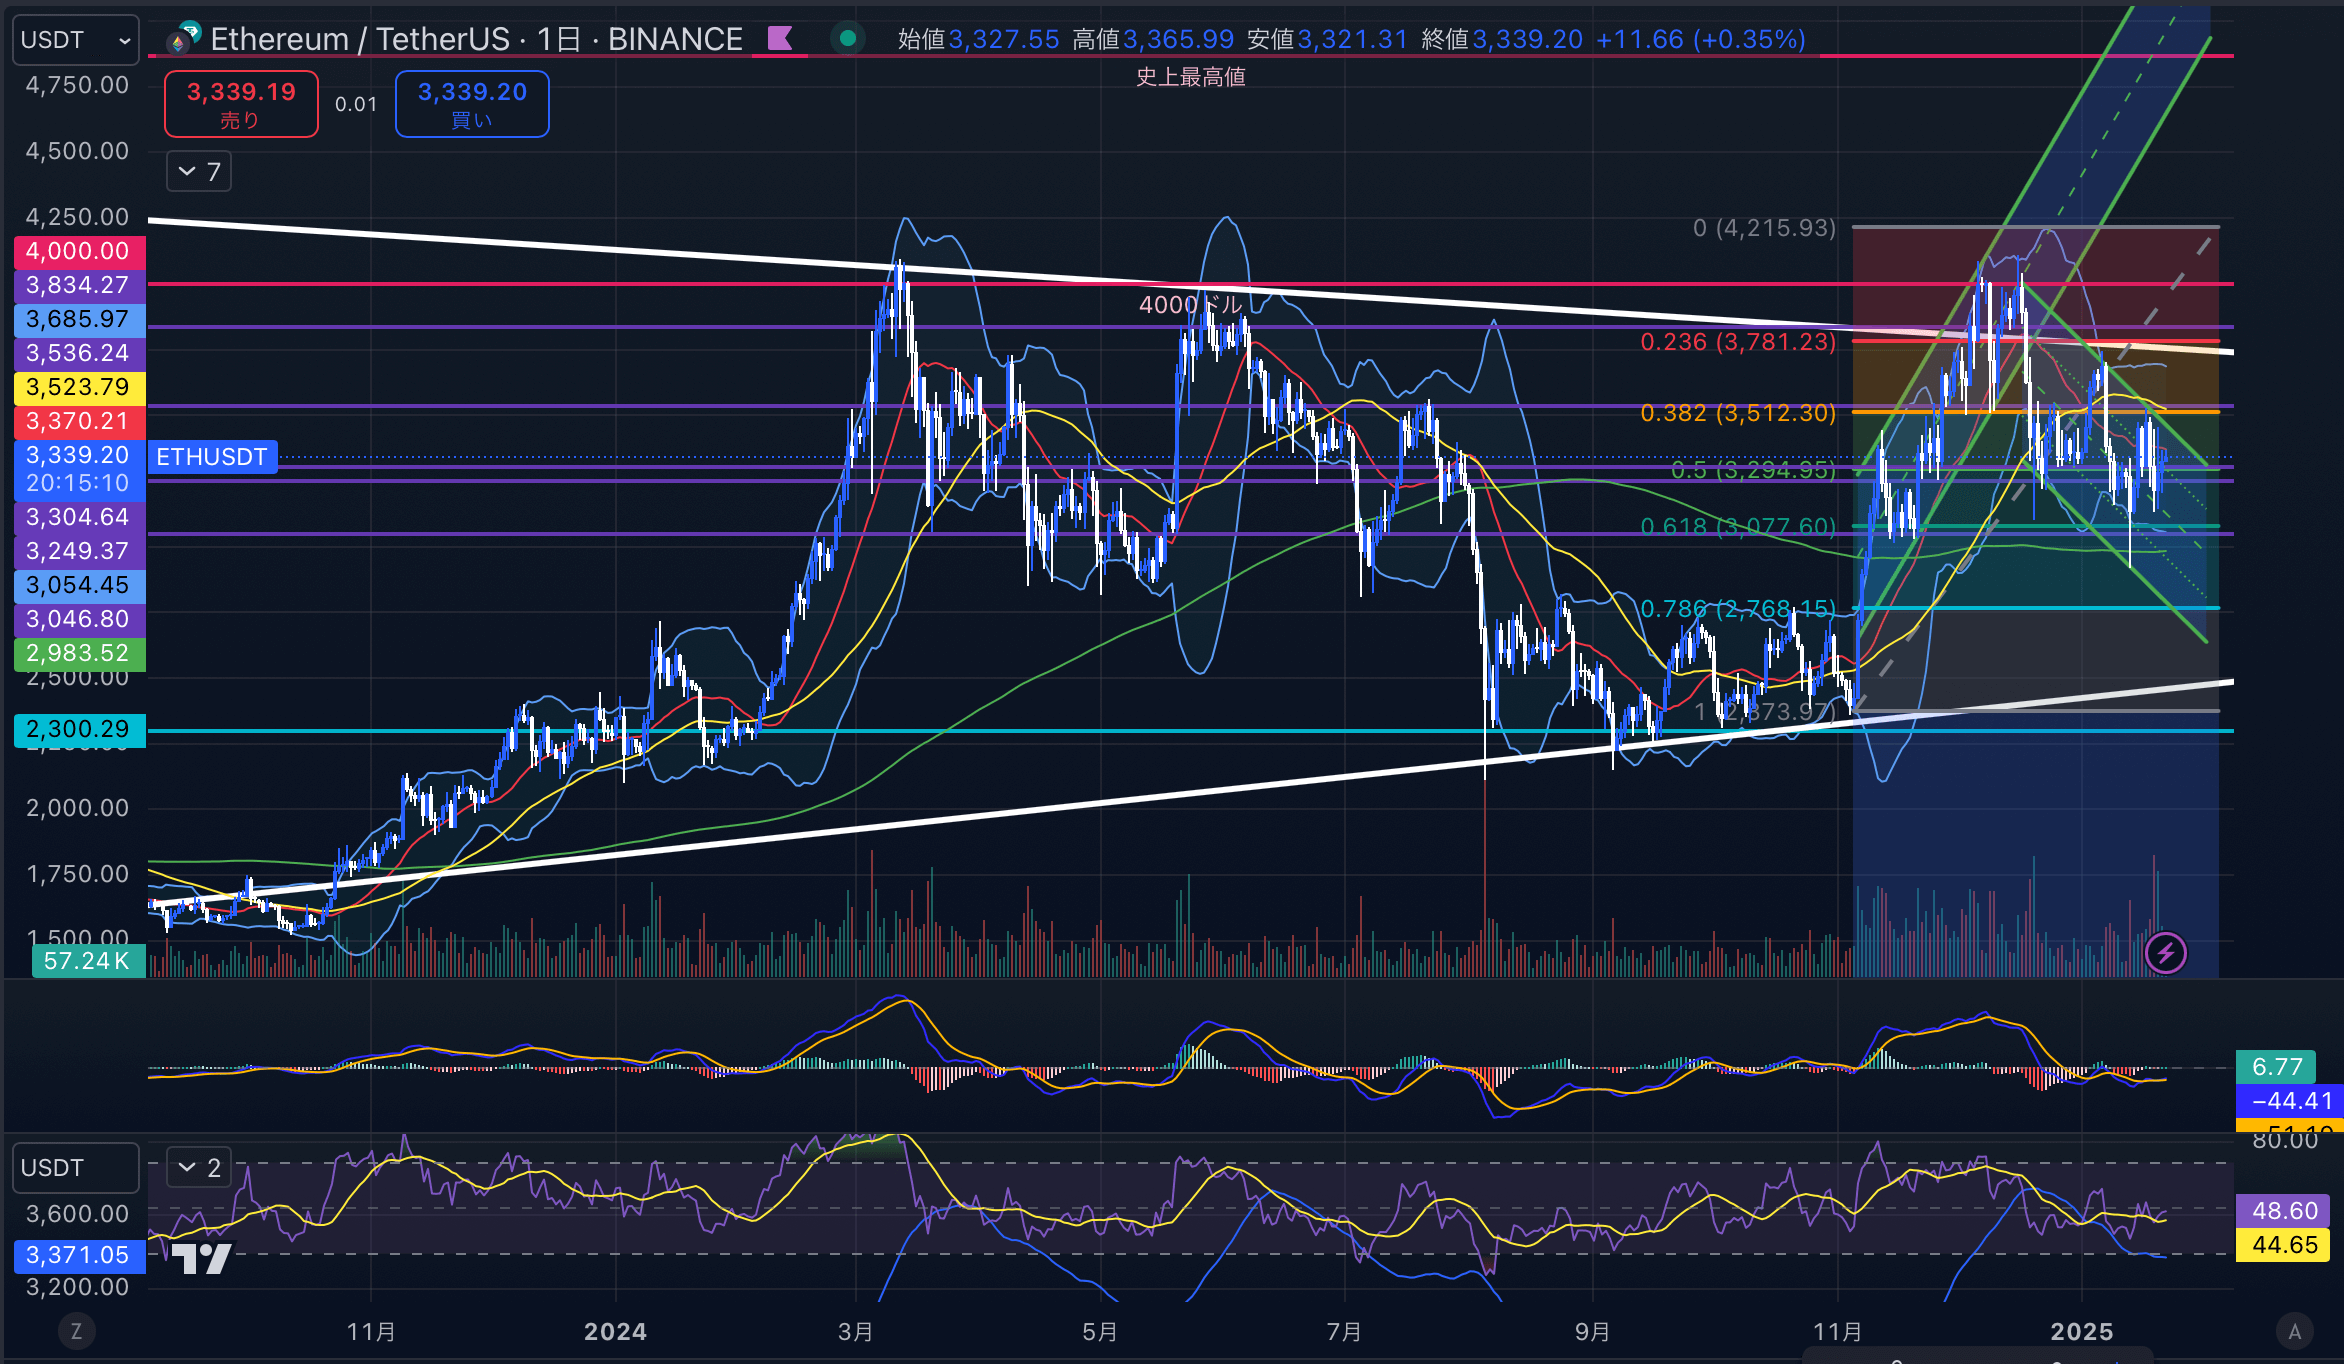
Task: Click the 3,054.45 blue price label
Action: pyautogui.click(x=80, y=585)
